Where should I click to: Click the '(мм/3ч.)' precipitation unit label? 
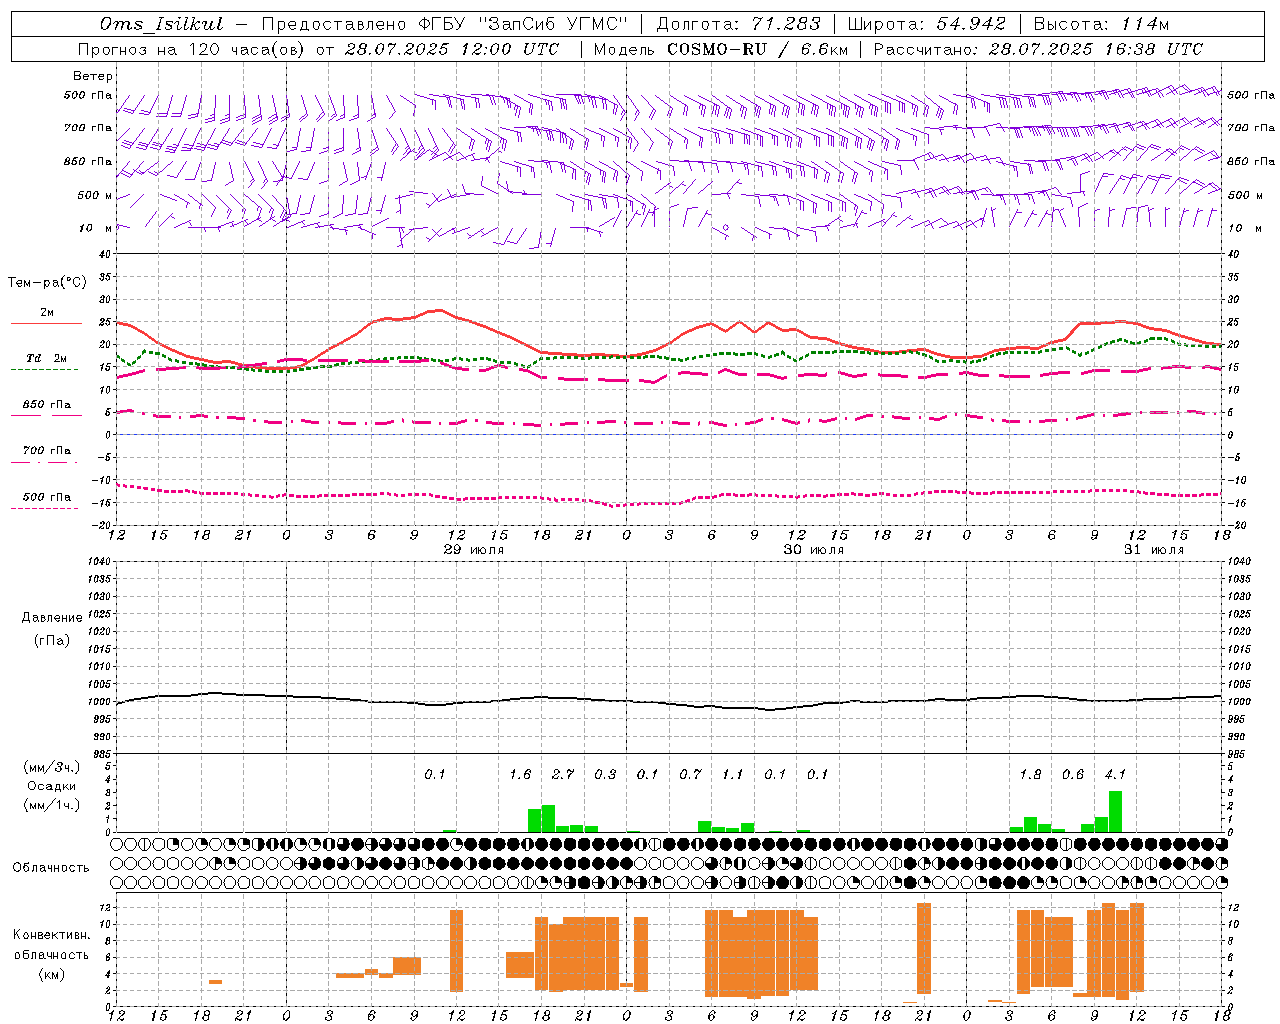pos(52,767)
